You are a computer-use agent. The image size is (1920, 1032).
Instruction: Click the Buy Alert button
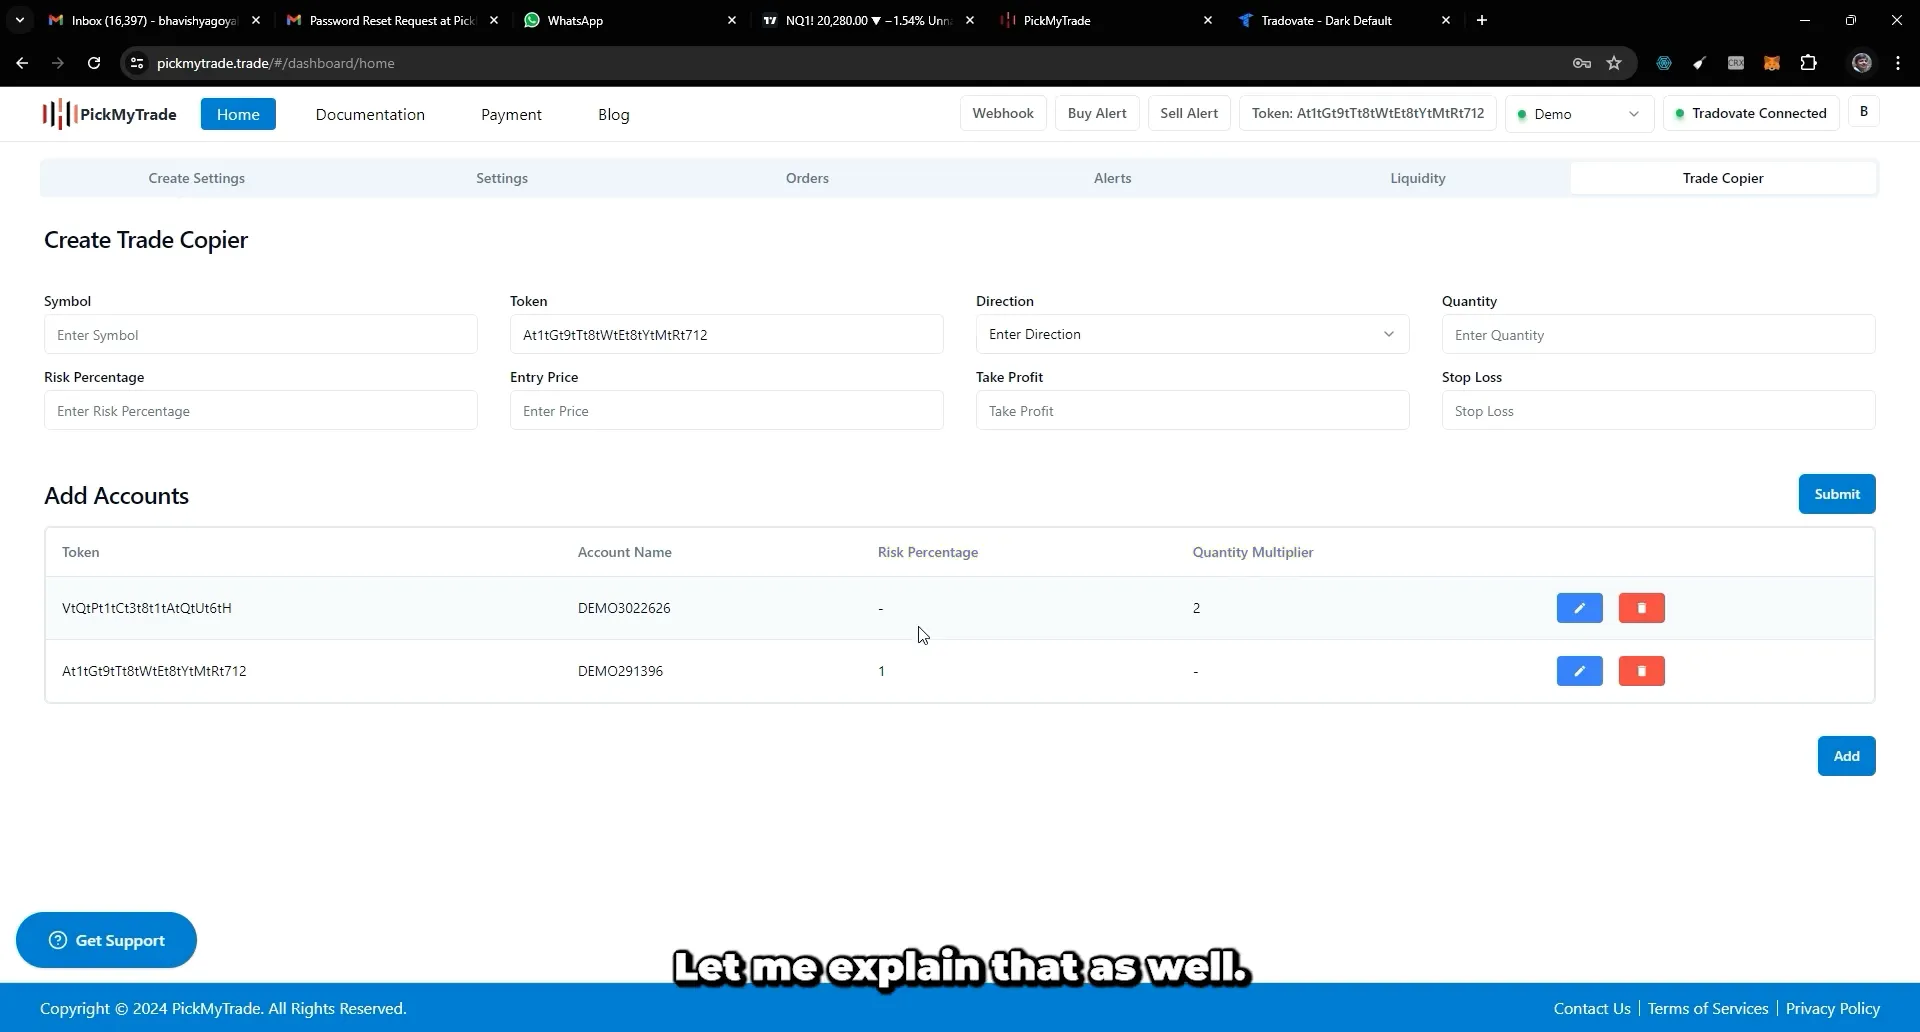1097,113
